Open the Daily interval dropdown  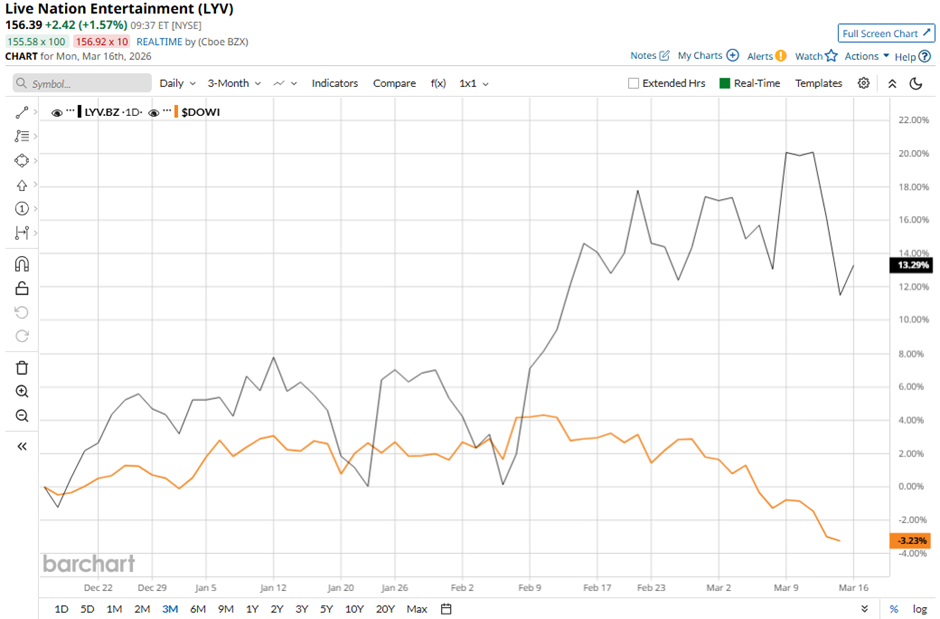click(177, 83)
